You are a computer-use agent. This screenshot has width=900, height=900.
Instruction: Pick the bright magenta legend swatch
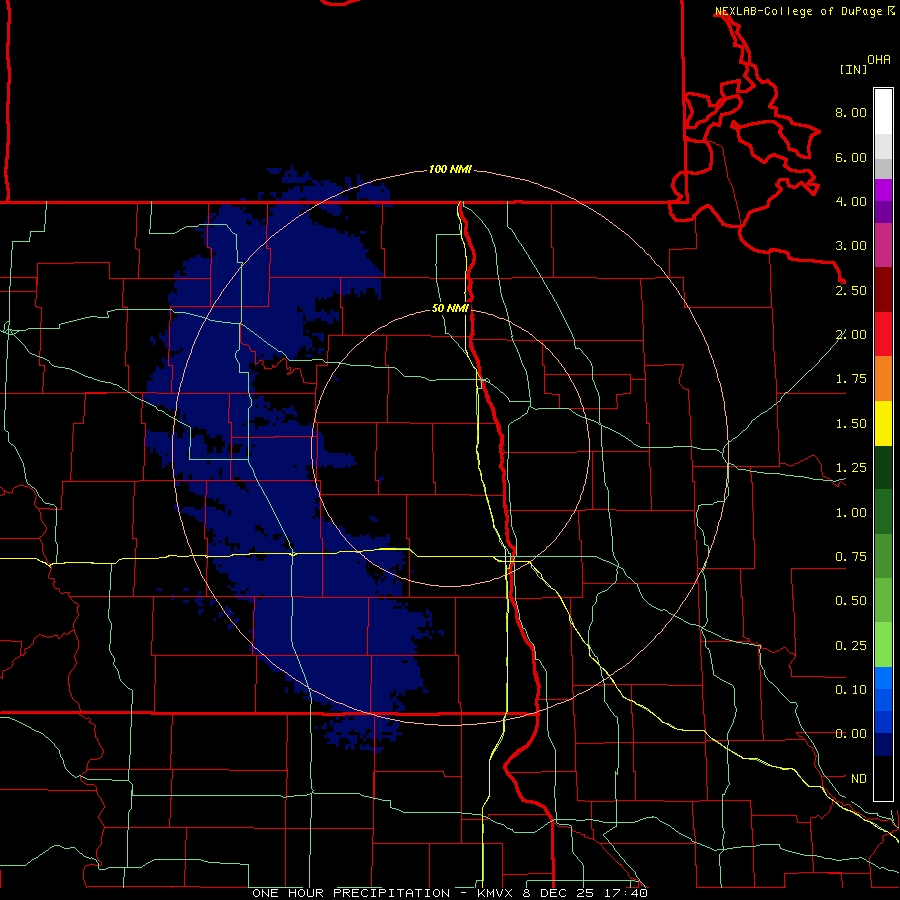click(883, 190)
